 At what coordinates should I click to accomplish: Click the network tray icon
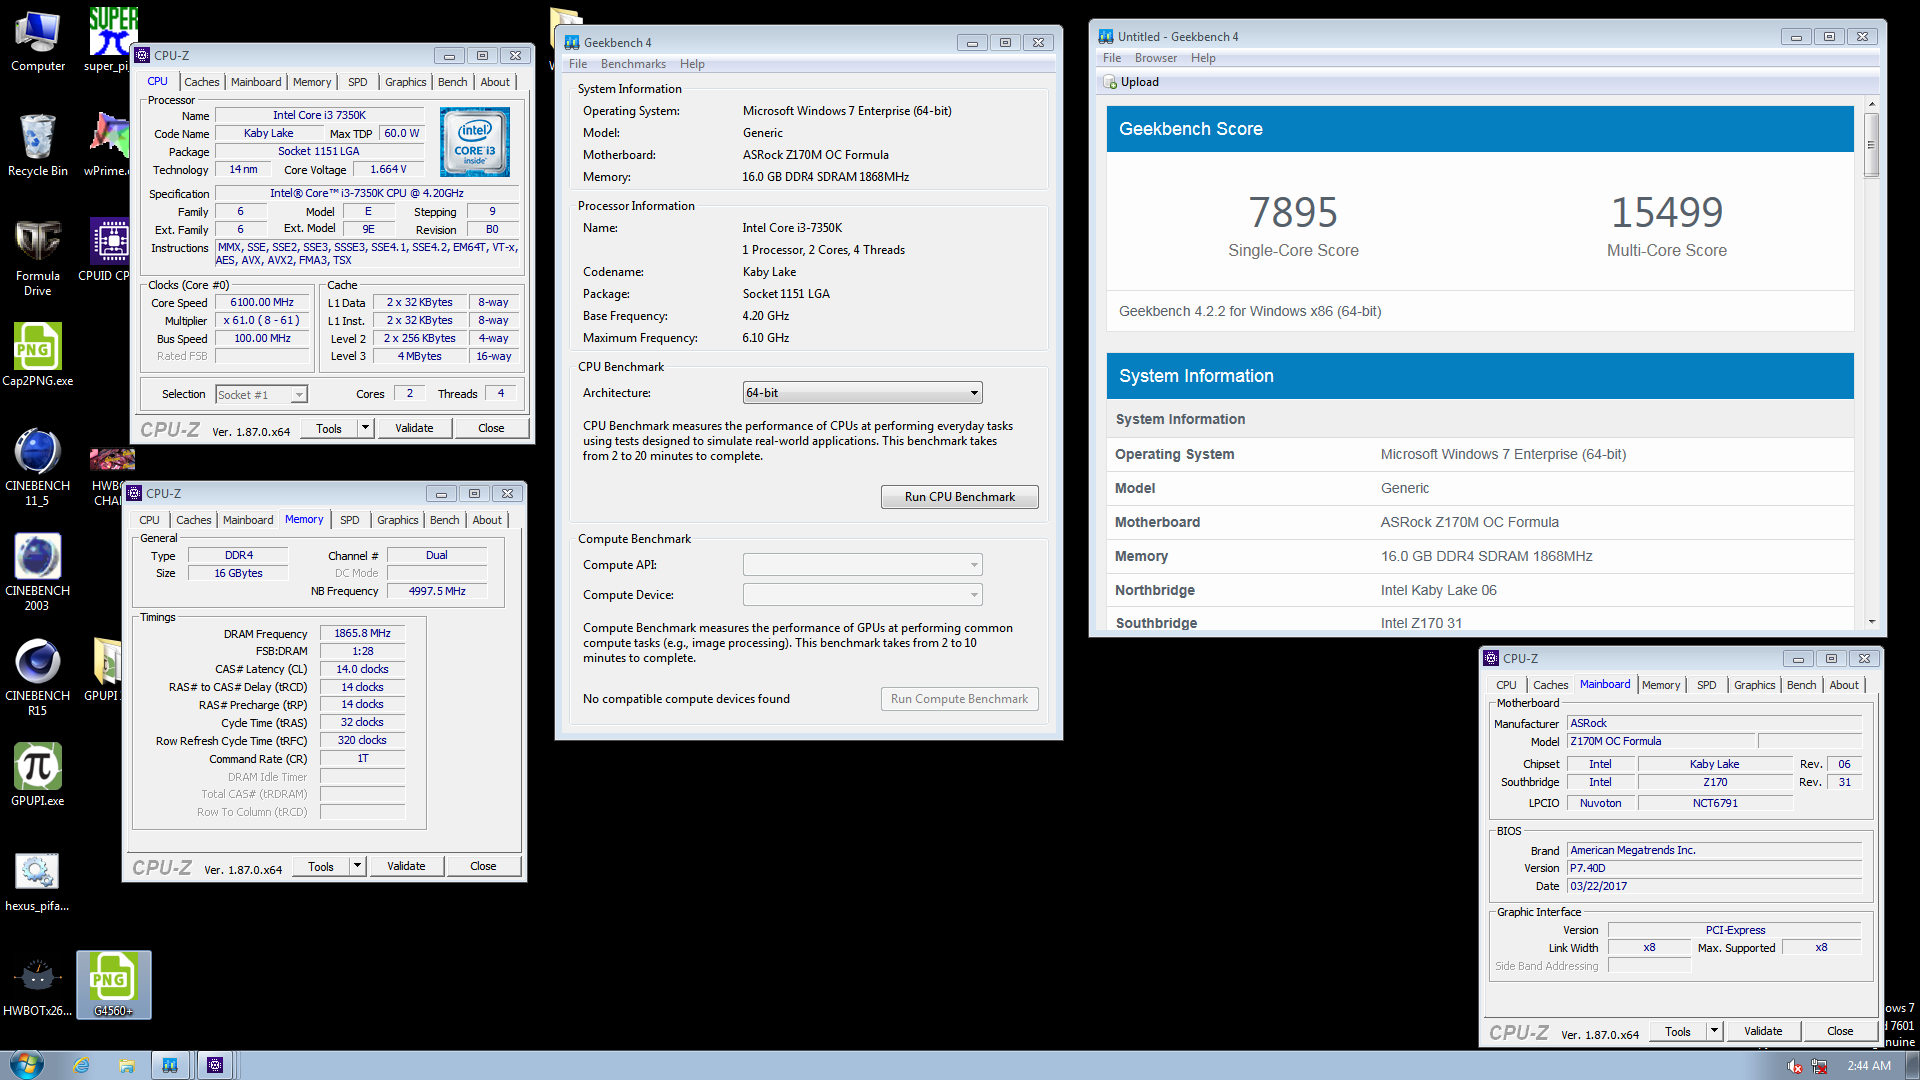pyautogui.click(x=1819, y=1066)
